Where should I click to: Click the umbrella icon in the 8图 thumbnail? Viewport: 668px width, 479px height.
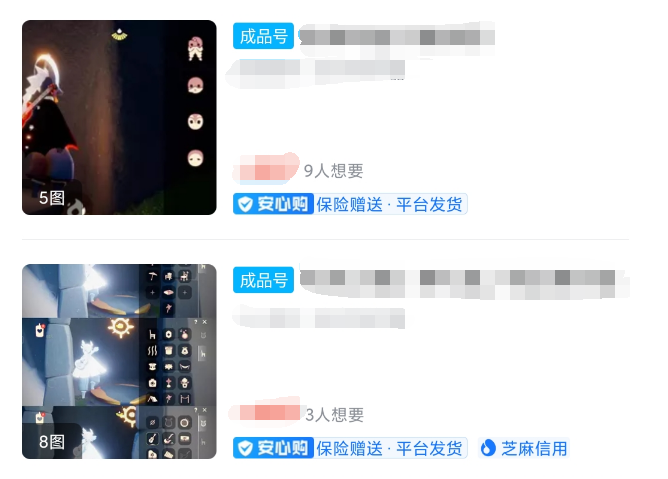153,277
